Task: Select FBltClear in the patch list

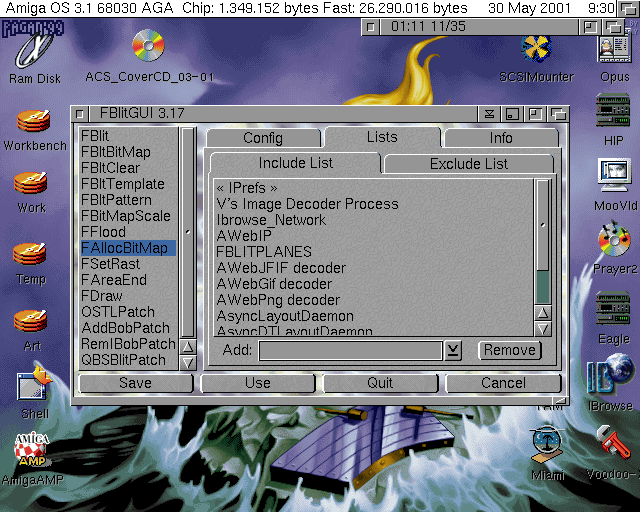Action: 128,168
